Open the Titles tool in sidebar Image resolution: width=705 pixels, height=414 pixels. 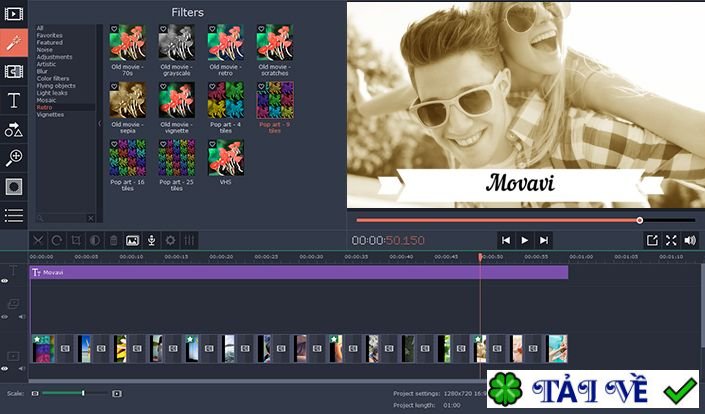tap(14, 100)
